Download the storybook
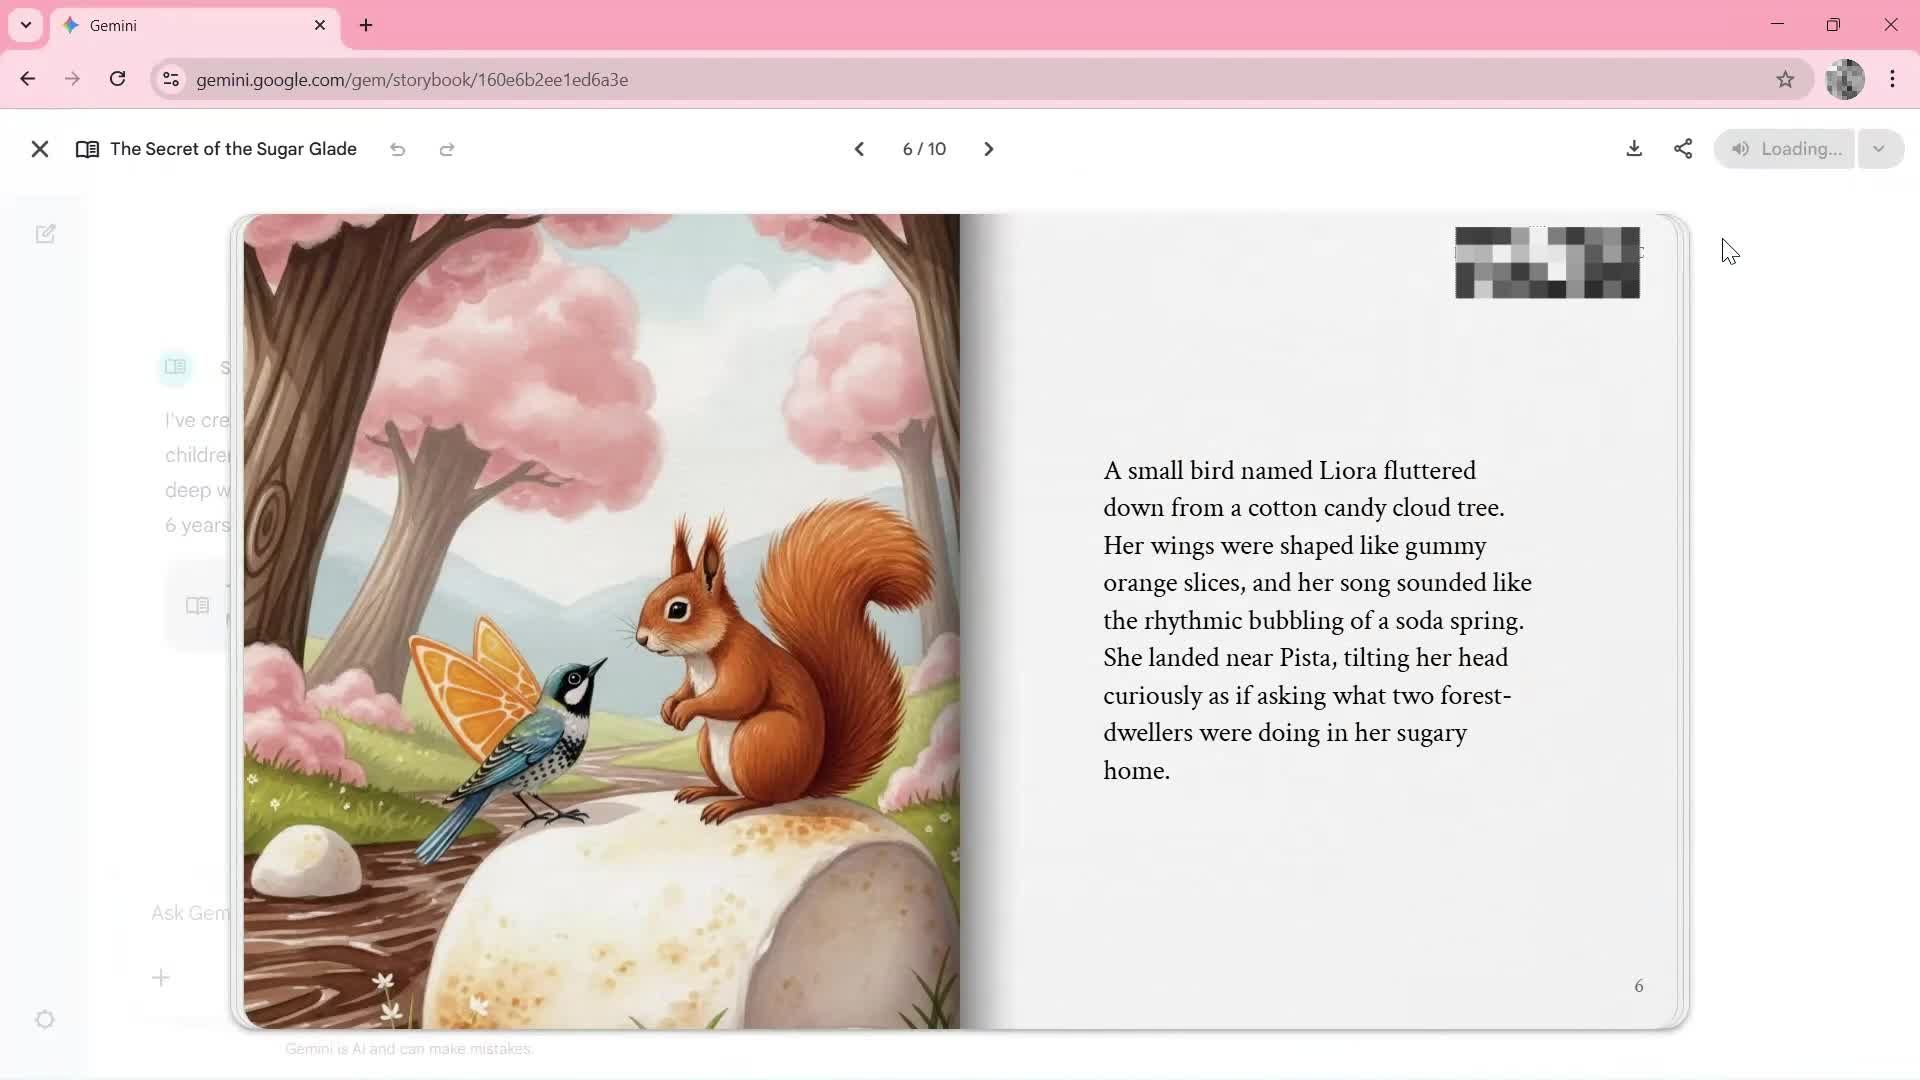This screenshot has width=1920, height=1080. pyautogui.click(x=1634, y=149)
